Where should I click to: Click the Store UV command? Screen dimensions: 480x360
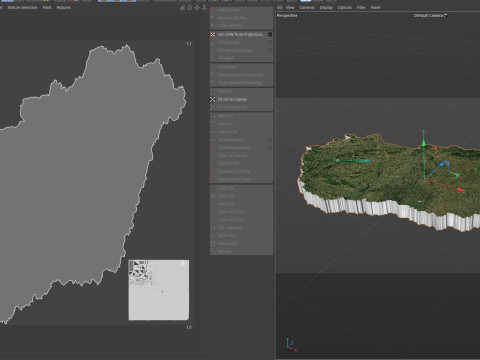click(241, 236)
